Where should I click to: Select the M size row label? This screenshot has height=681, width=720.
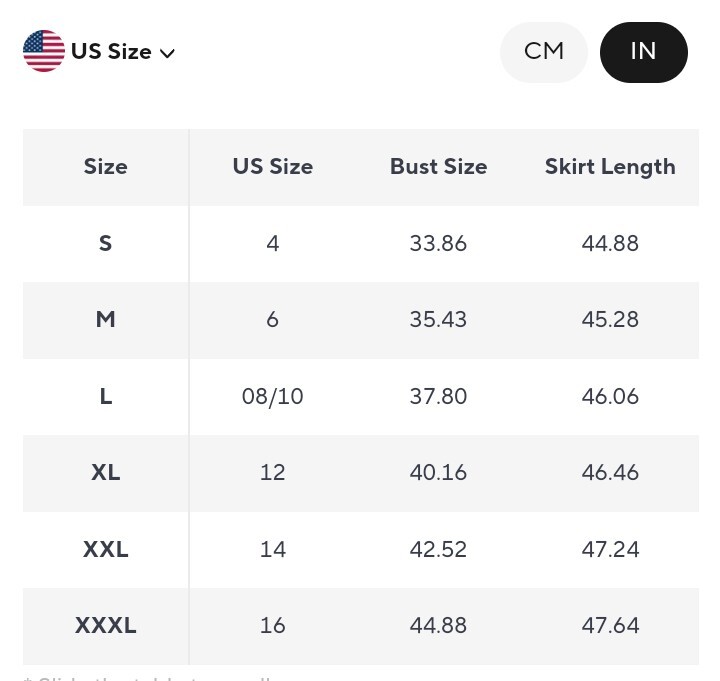coord(106,320)
